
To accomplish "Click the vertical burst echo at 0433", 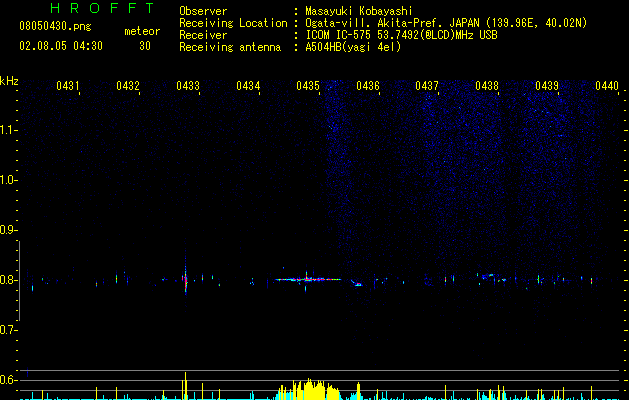I will [186, 277].
